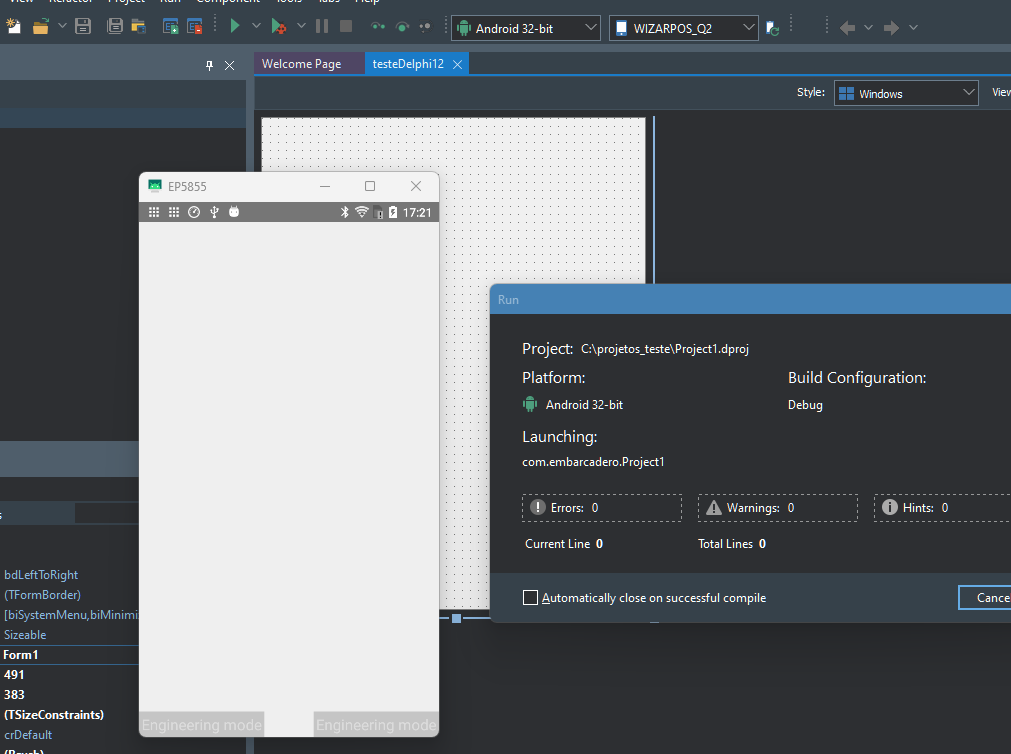Expand the Run without debugging dropdown arrow
This screenshot has width=1011, height=754.
[256, 26]
